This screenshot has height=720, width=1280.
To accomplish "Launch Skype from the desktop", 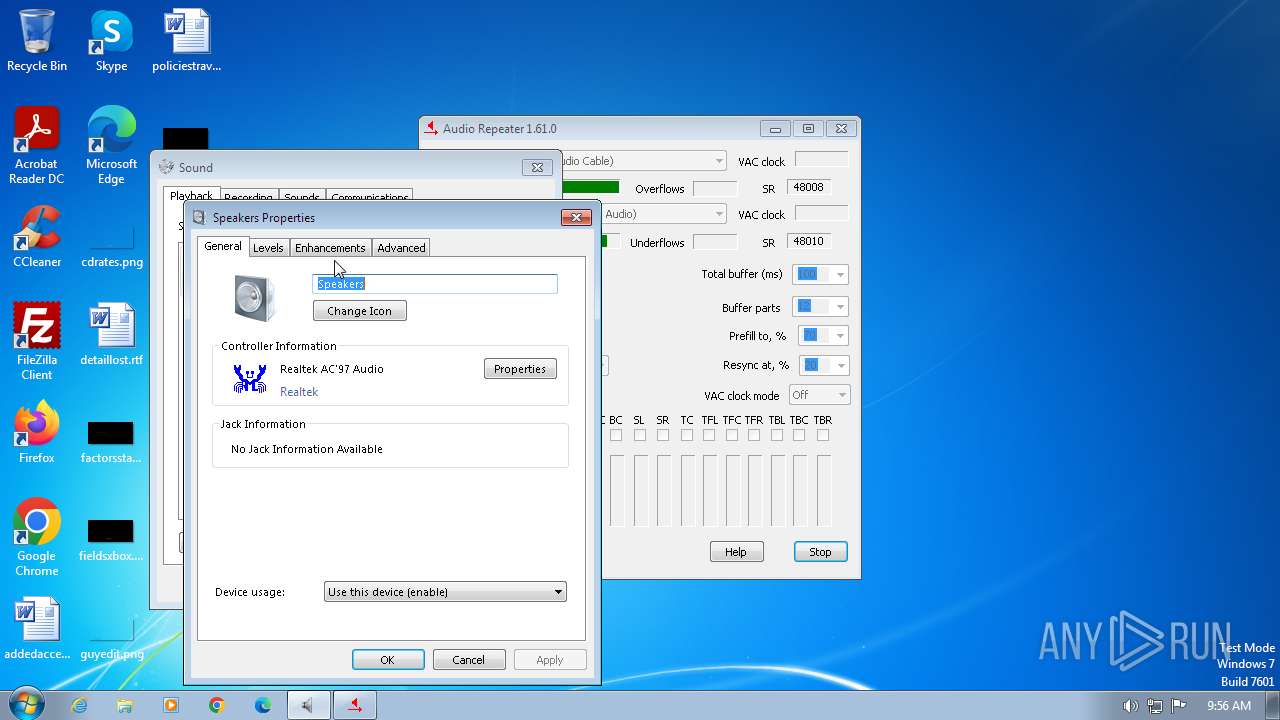I will point(111,41).
